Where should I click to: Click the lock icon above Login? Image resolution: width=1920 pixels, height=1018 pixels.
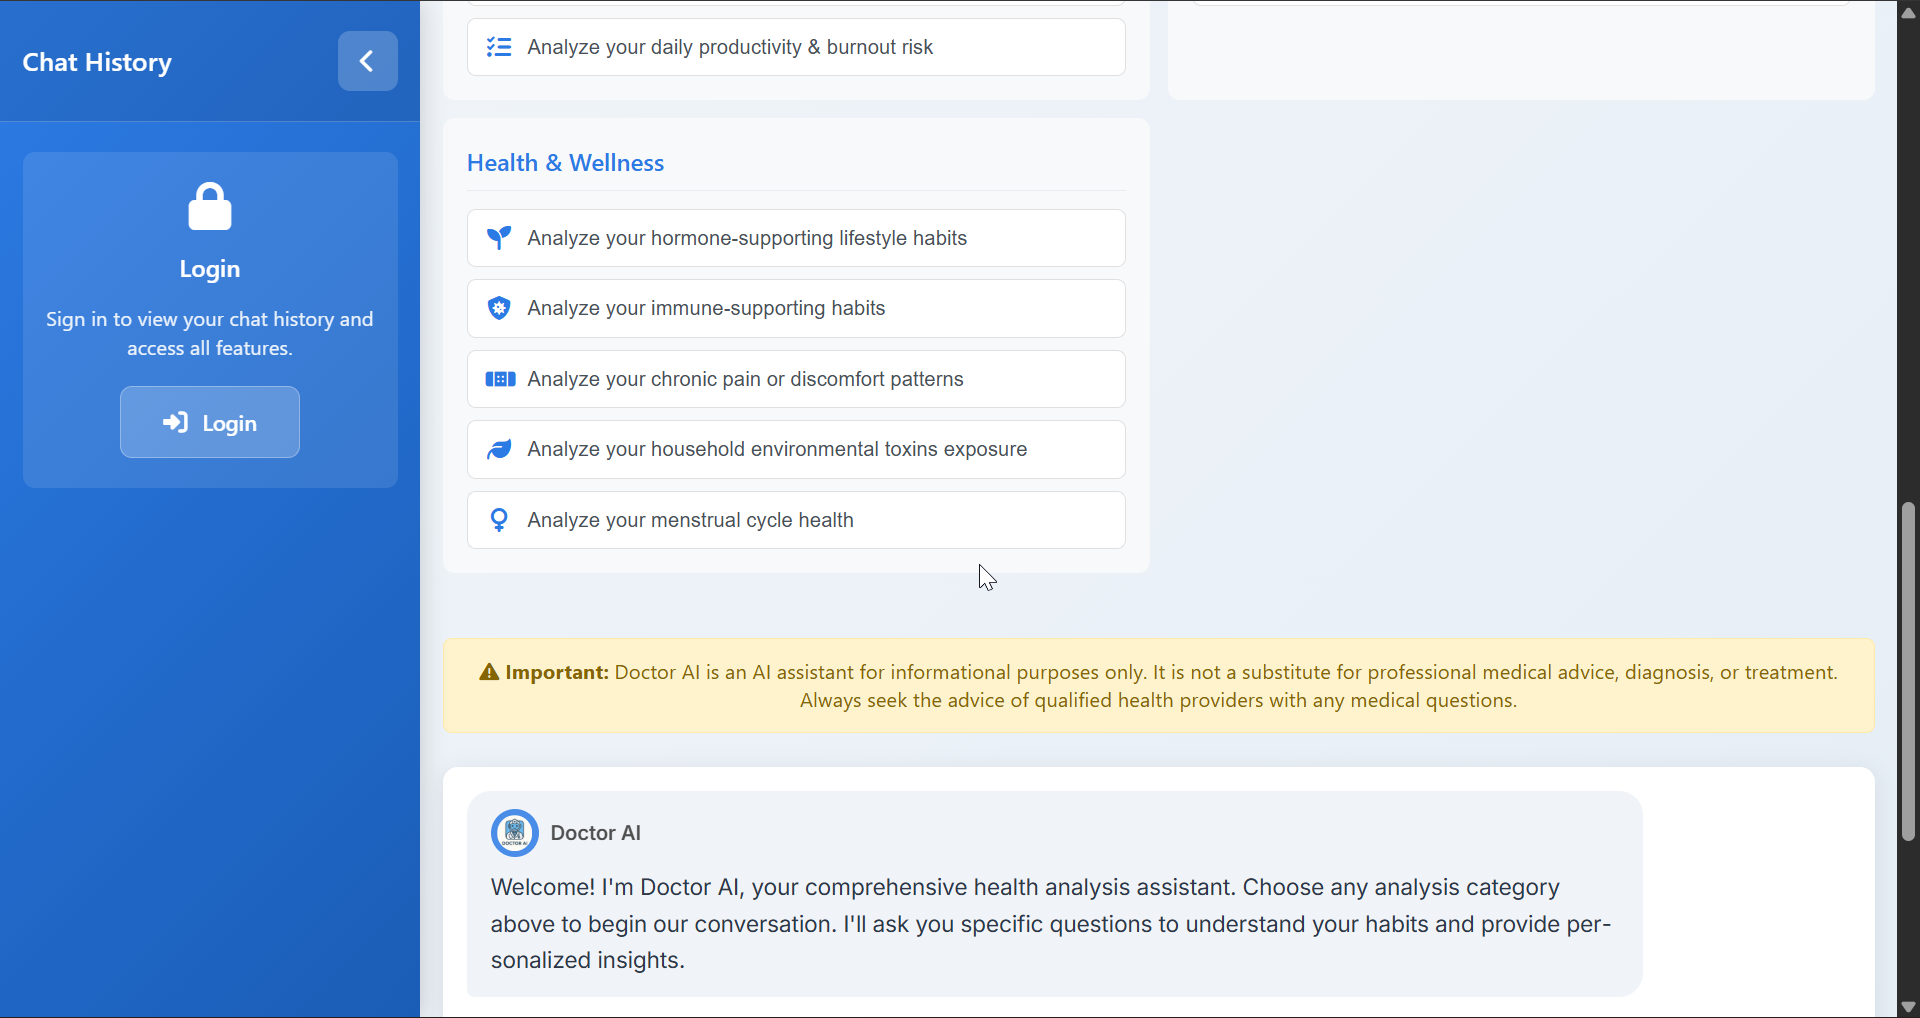210,207
